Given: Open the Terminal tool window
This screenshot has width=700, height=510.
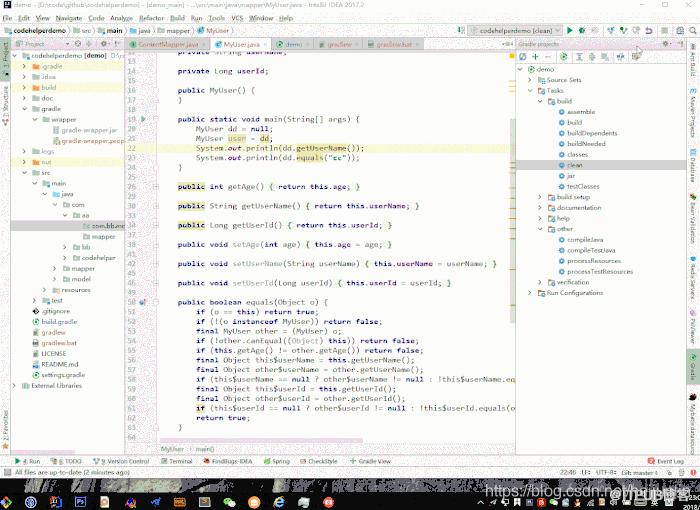Looking at the screenshot, I should point(176,461).
